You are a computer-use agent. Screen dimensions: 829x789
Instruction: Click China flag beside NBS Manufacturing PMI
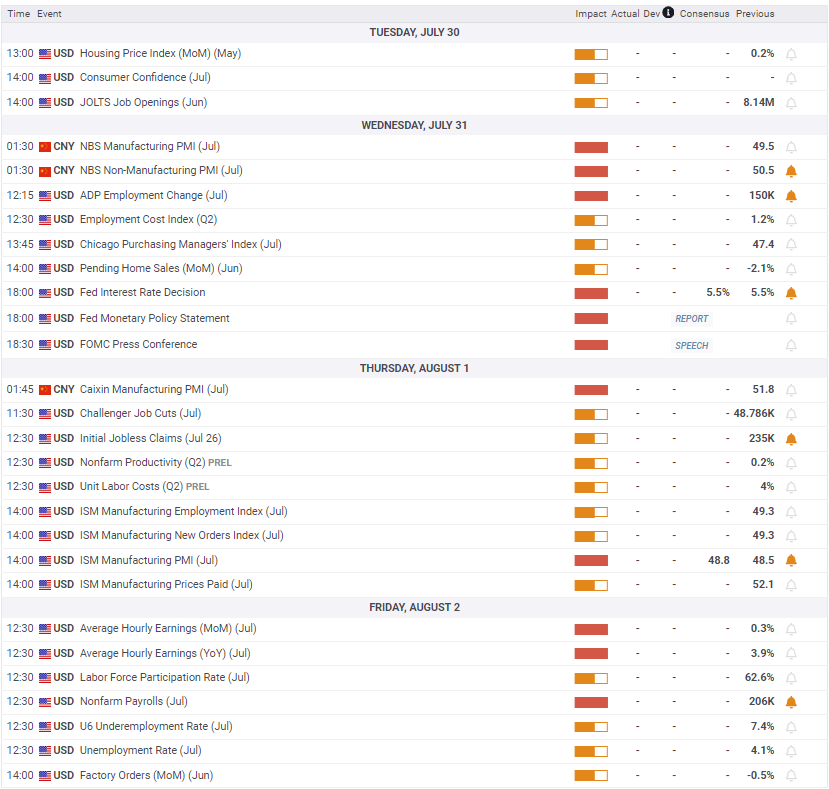click(x=45, y=147)
